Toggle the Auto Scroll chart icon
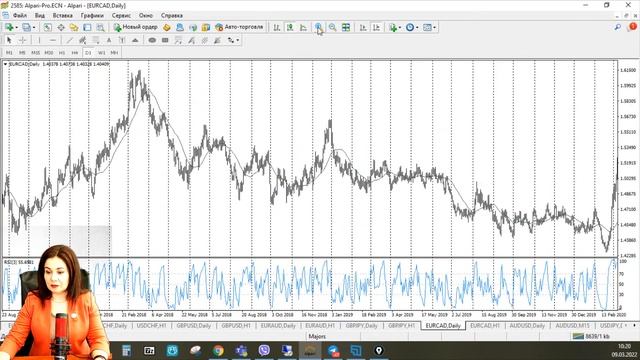The height and width of the screenshot is (360, 640). [x=363, y=27]
